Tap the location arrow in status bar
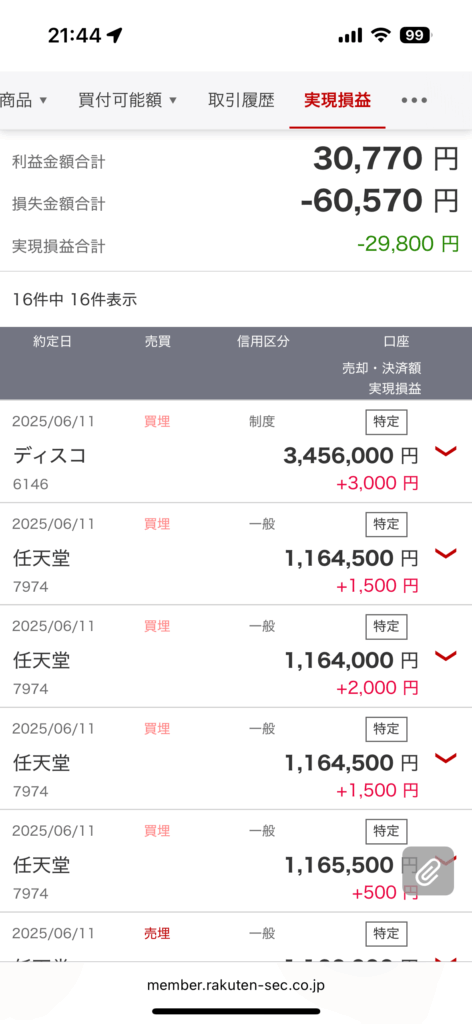 (115, 35)
